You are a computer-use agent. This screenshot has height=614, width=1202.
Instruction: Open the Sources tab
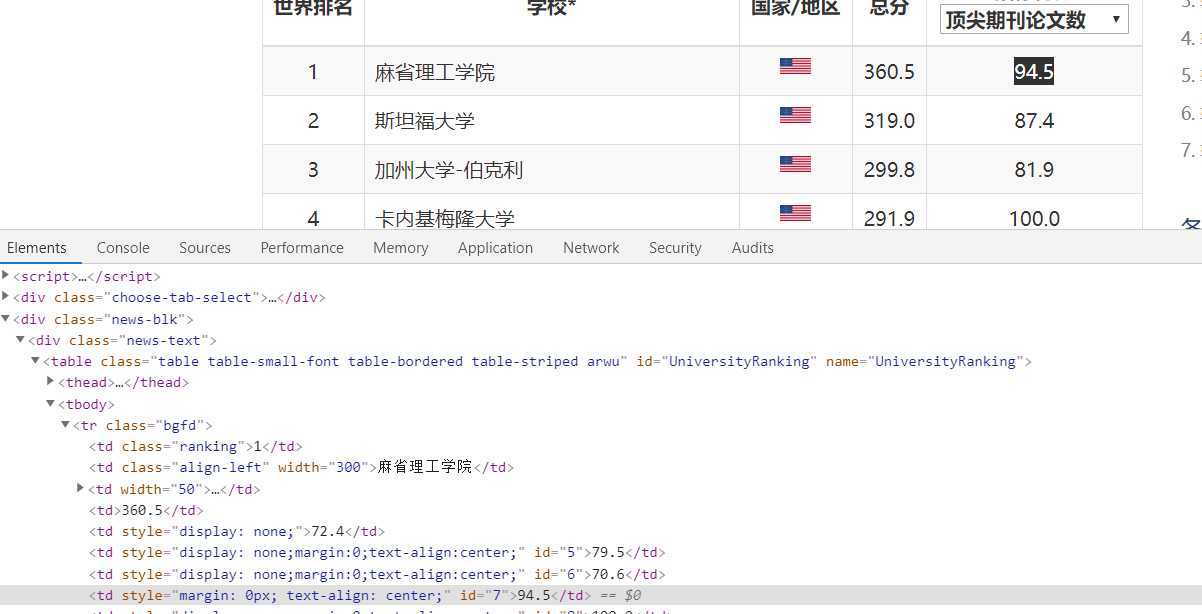coord(205,248)
